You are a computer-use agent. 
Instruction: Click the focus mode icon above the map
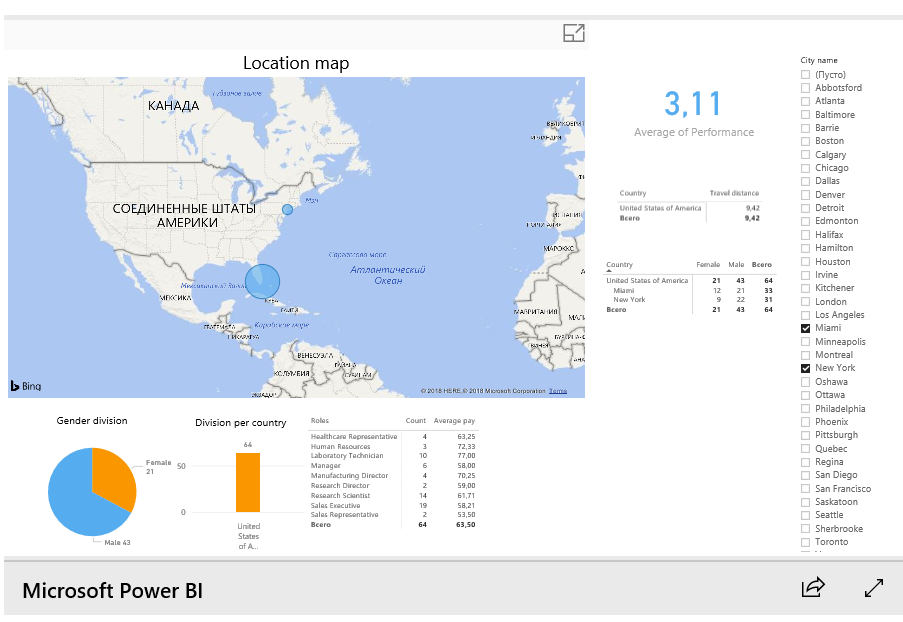(x=574, y=33)
